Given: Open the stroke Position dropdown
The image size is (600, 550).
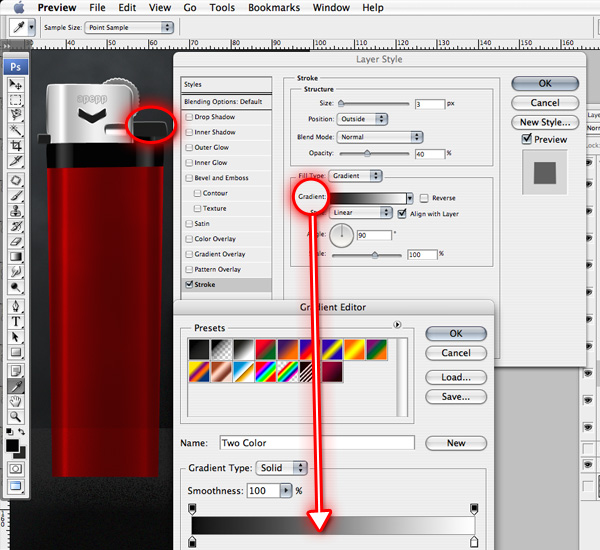Looking at the screenshot, I should [x=362, y=119].
